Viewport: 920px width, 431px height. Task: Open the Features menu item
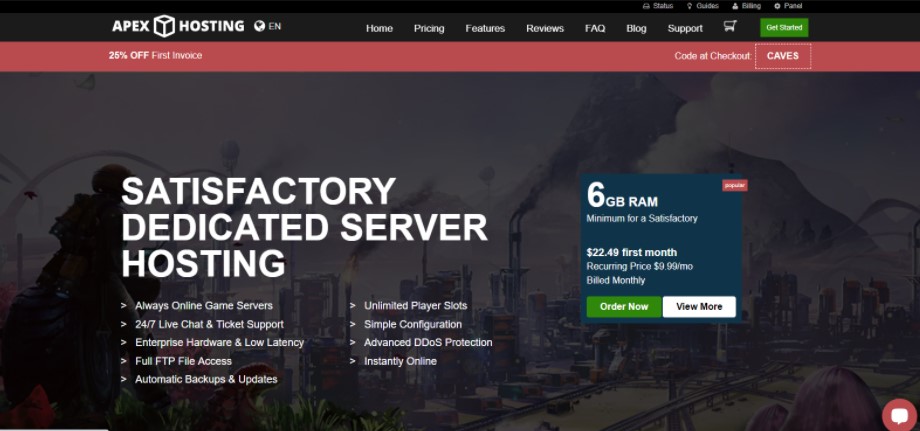pos(485,28)
